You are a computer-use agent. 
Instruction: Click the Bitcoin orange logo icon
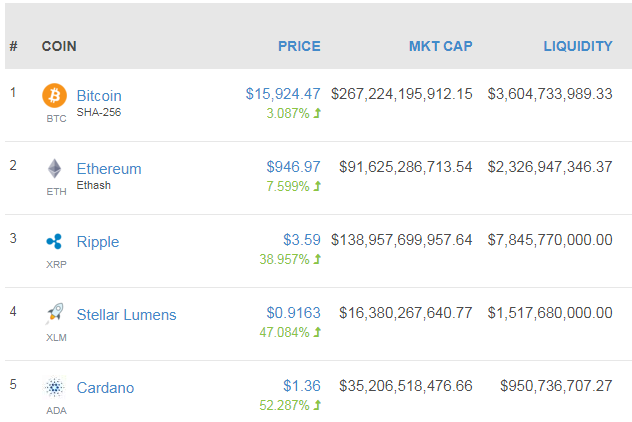pos(54,96)
